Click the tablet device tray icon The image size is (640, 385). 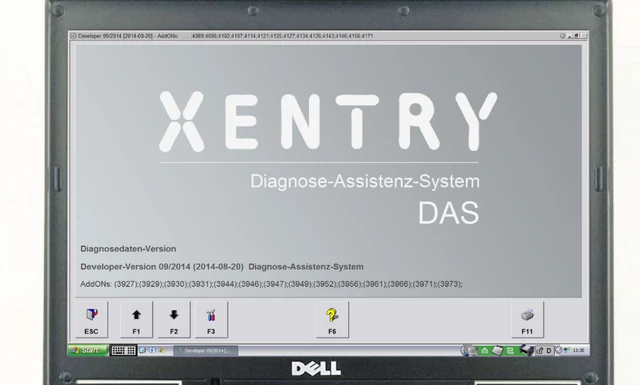click(498, 350)
